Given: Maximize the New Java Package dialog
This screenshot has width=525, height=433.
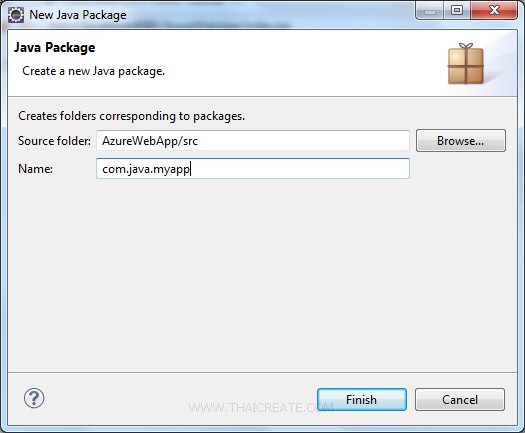Looking at the screenshot, I should coord(457,10).
